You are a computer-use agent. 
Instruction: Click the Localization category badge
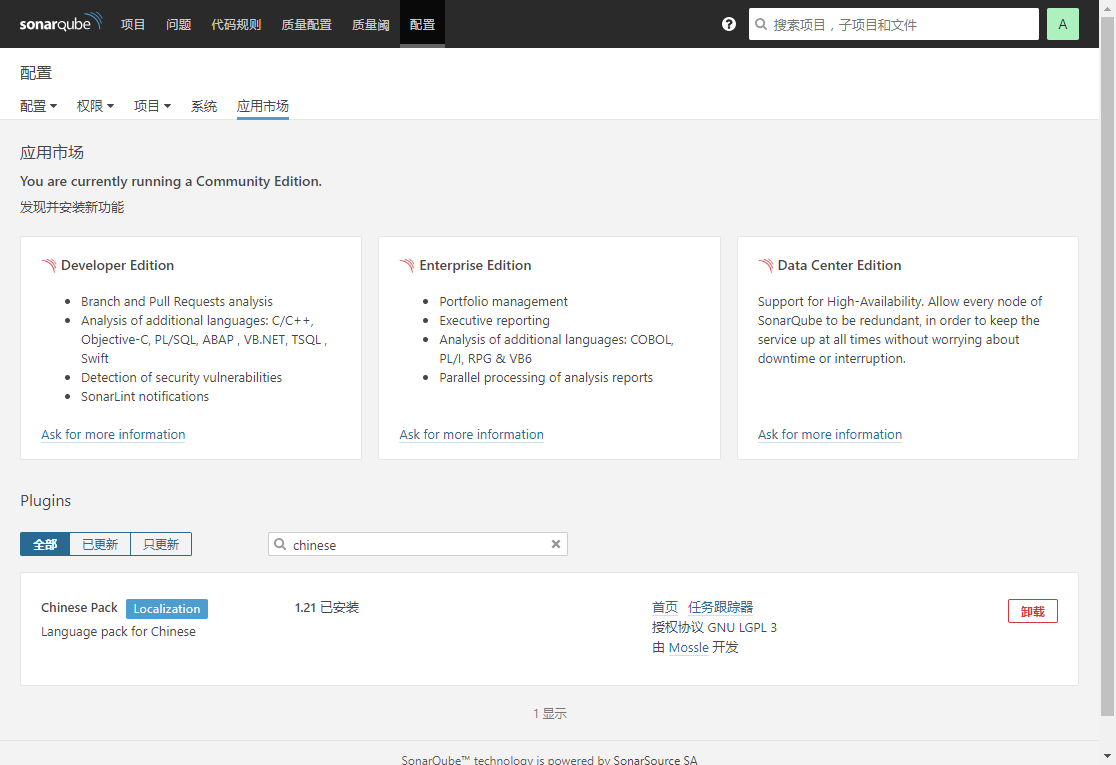coord(167,608)
